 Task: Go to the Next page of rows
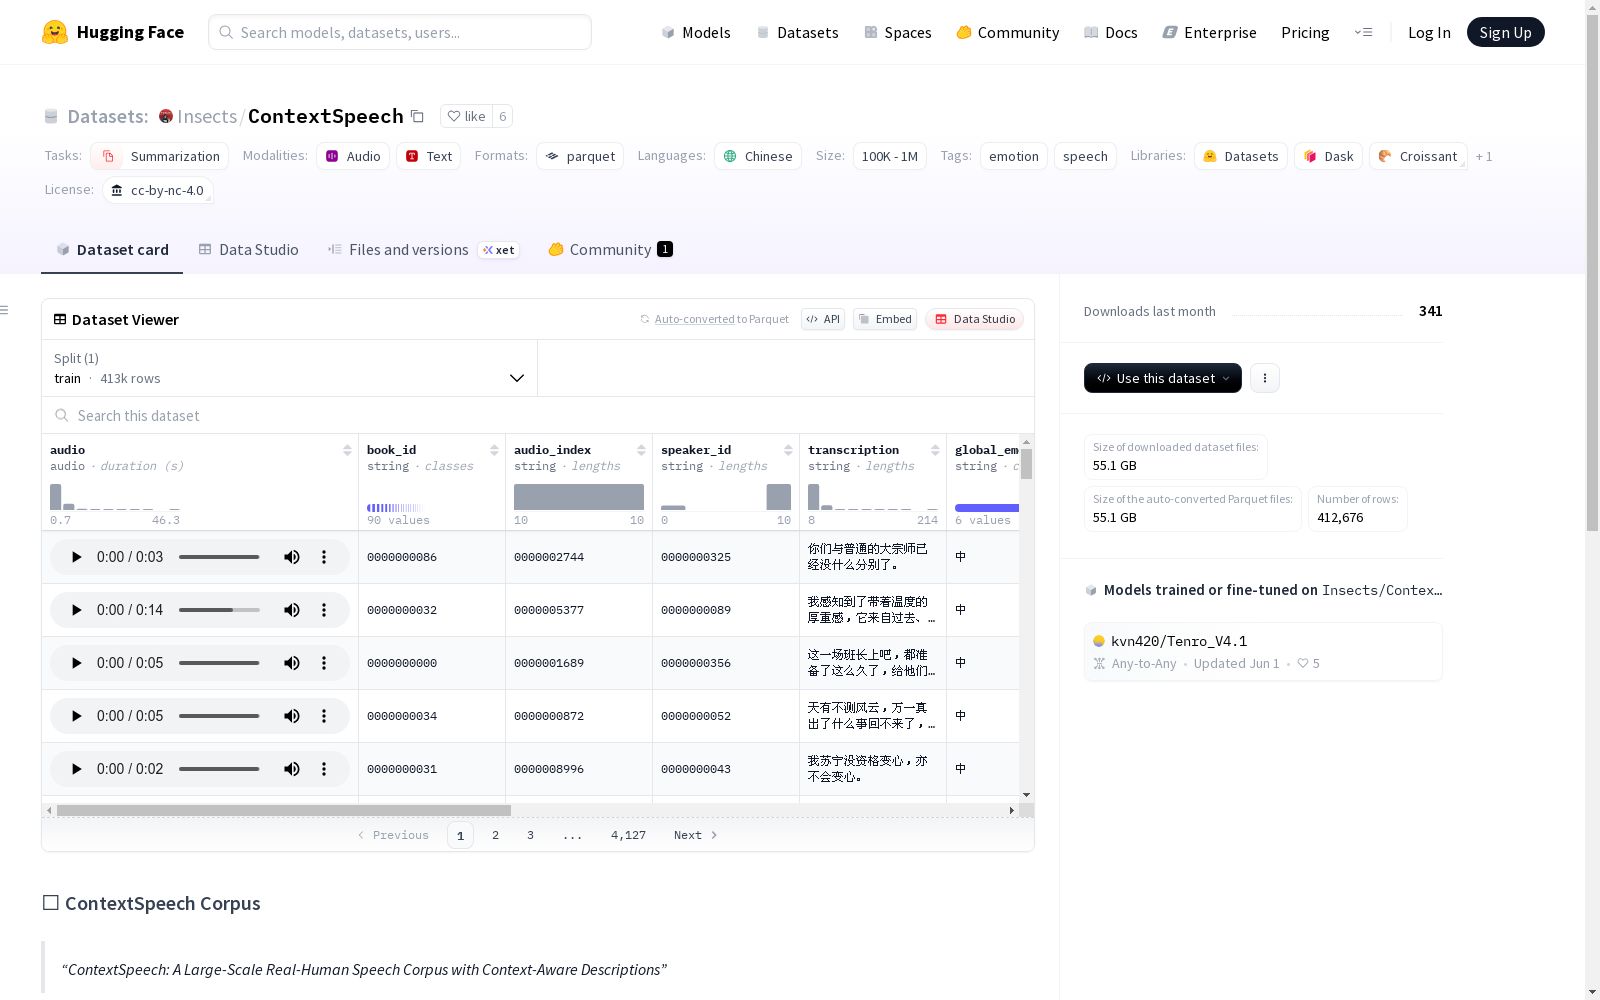point(696,835)
